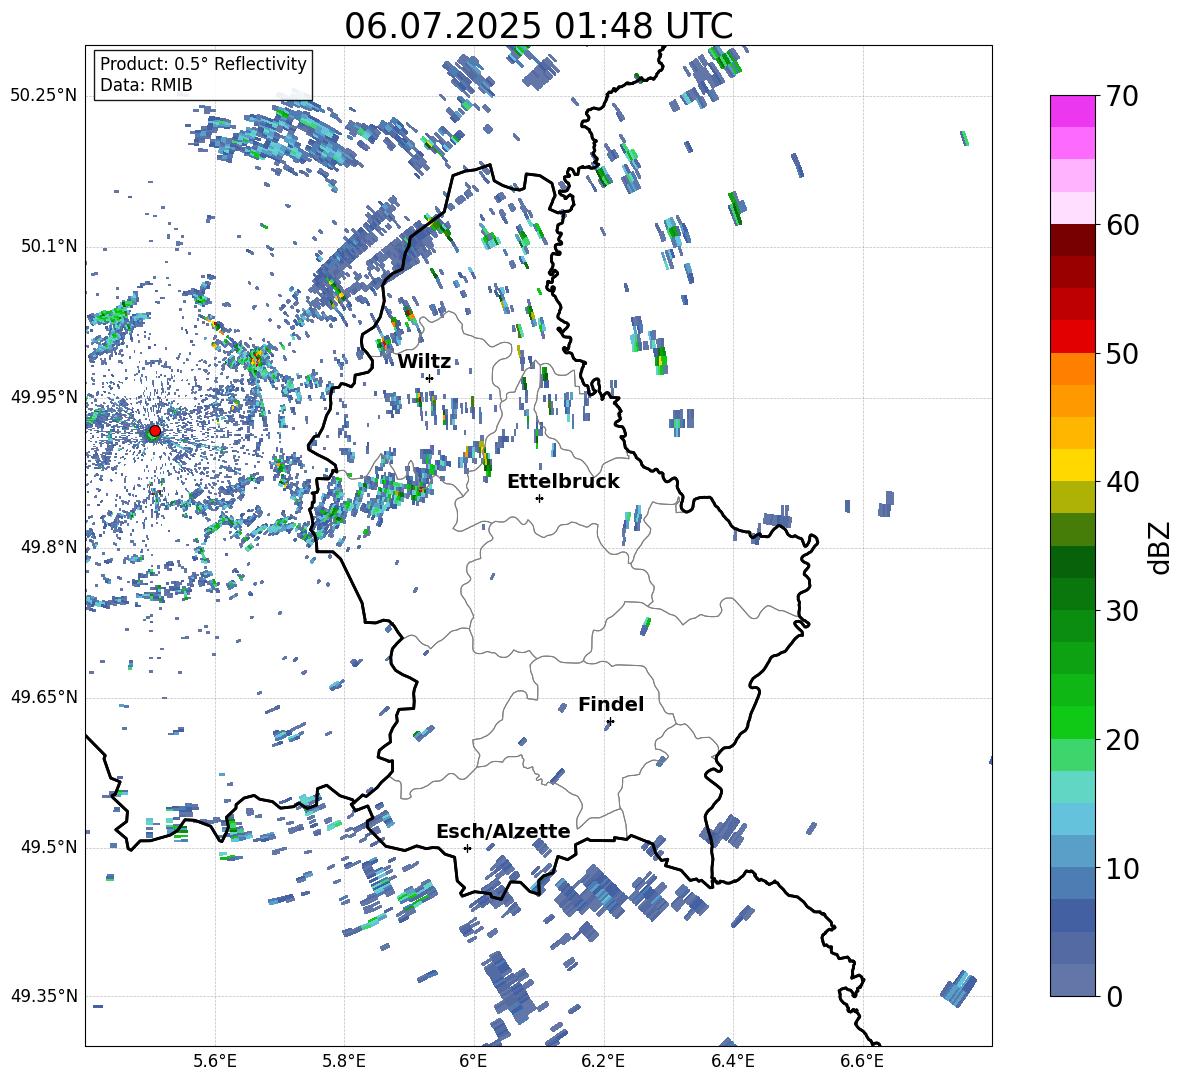Click the 49.8°N latitude label
This screenshot has width=1184, height=1081.
point(48,547)
